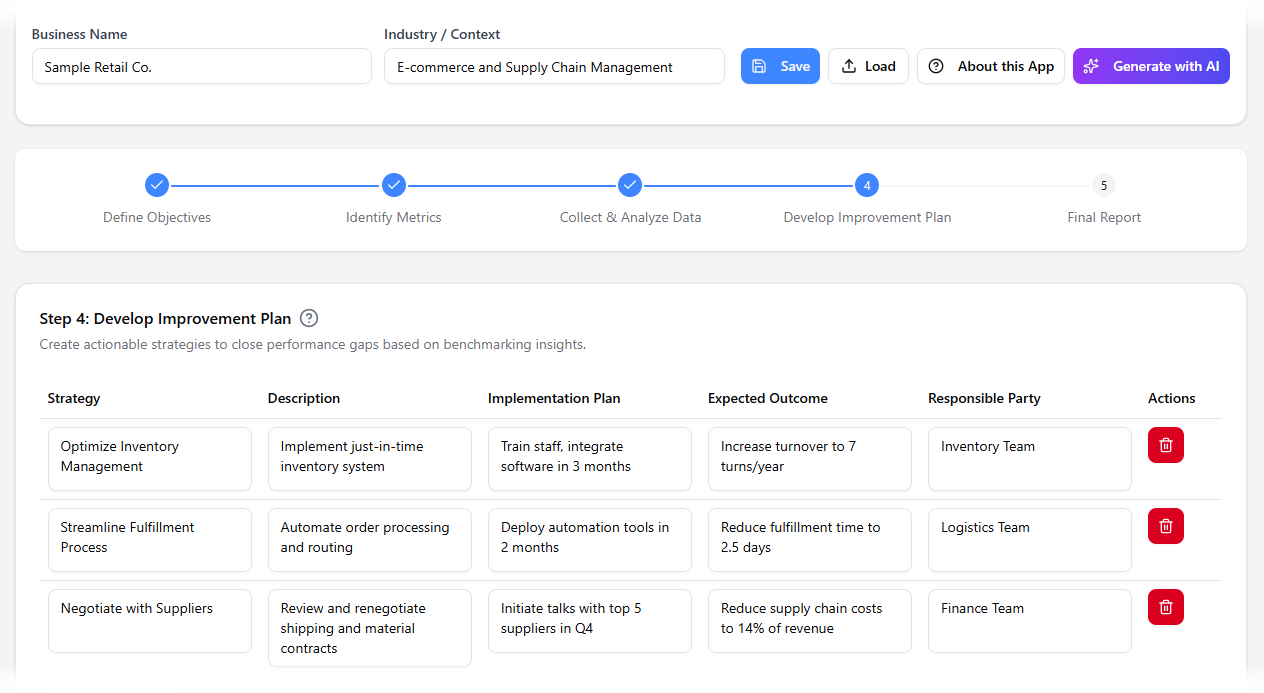Switch to the Identify Metrics step
1264x693 pixels.
[394, 185]
